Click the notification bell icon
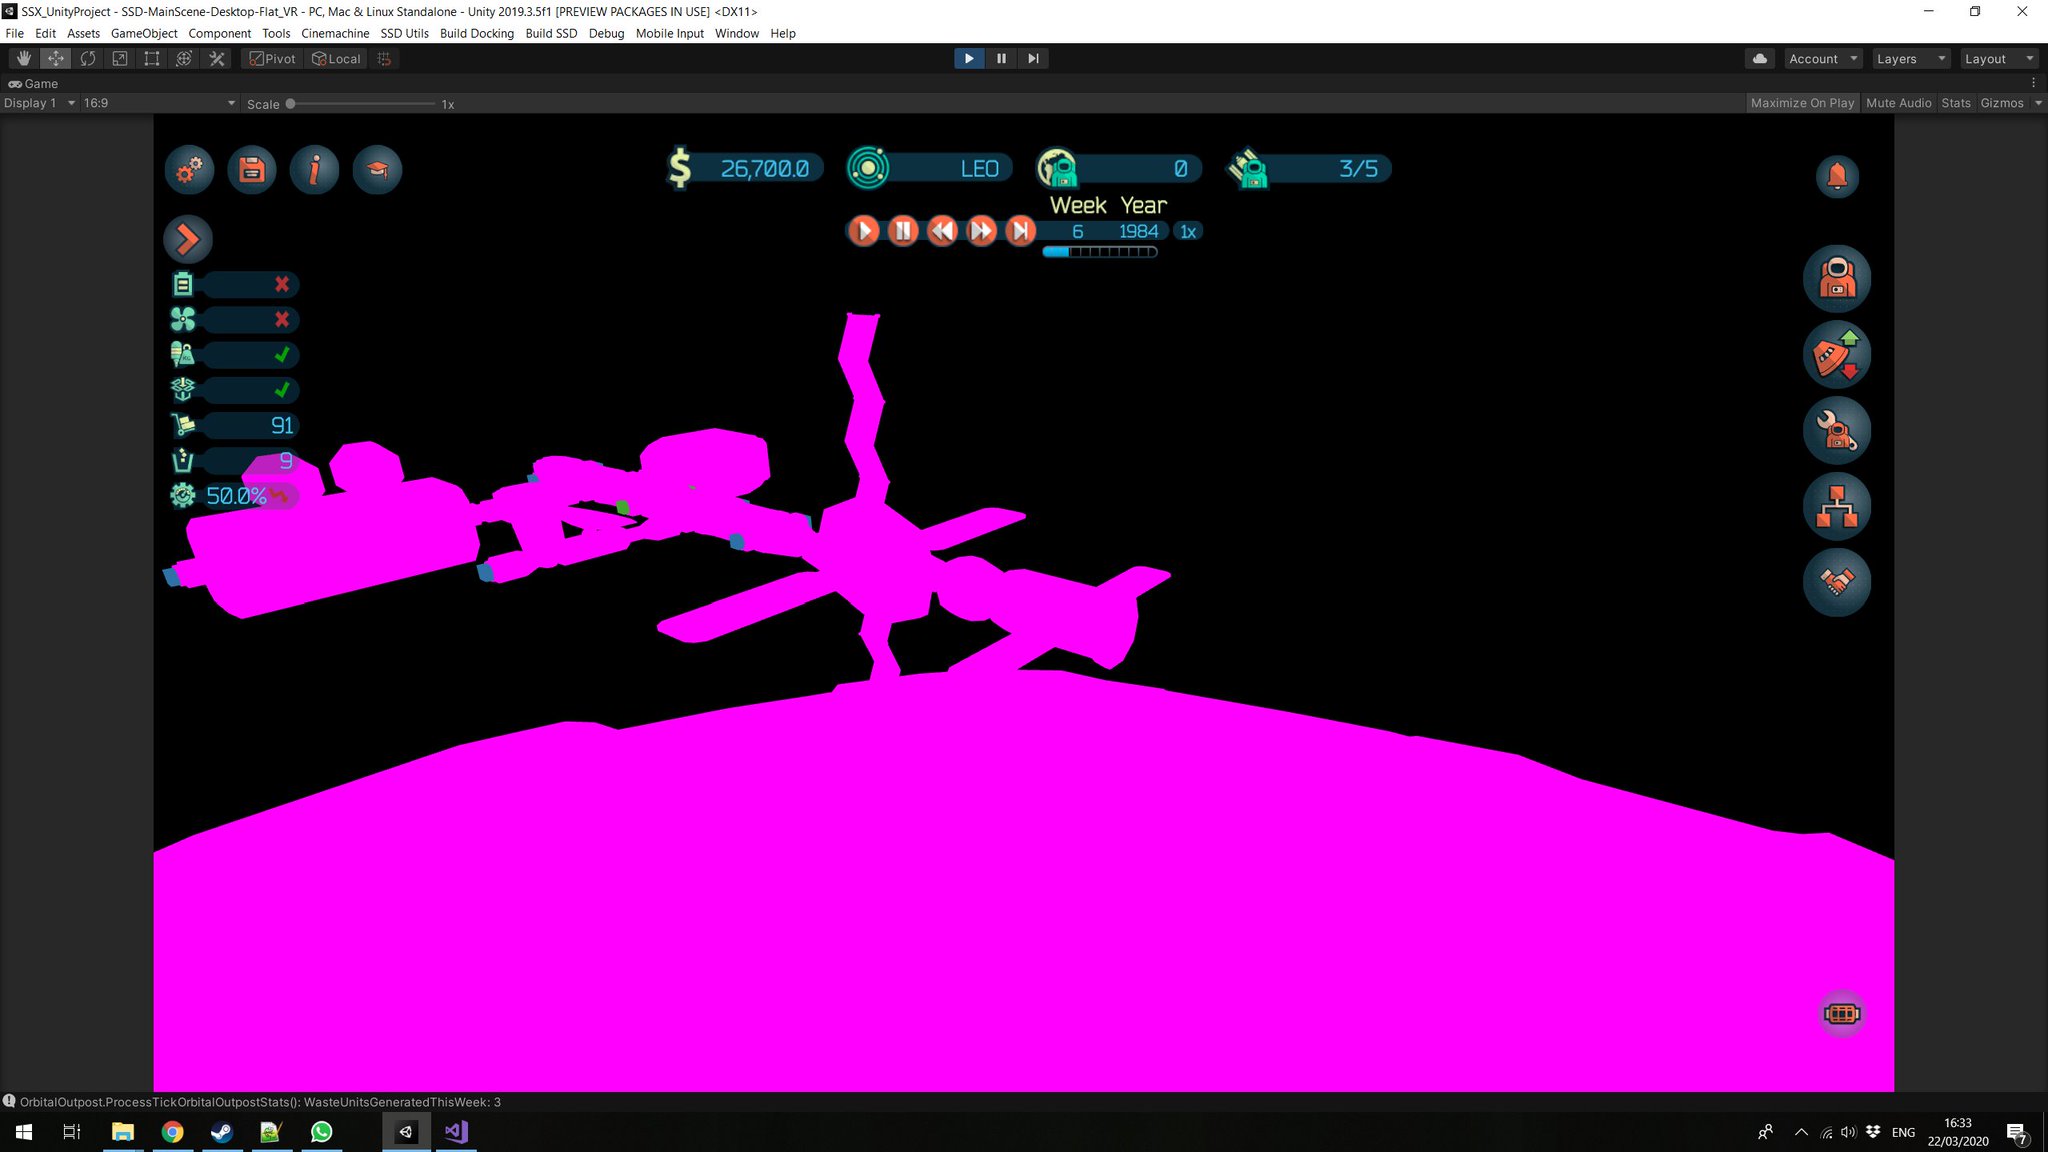Screen dimensions: 2048x1152 (1837, 177)
